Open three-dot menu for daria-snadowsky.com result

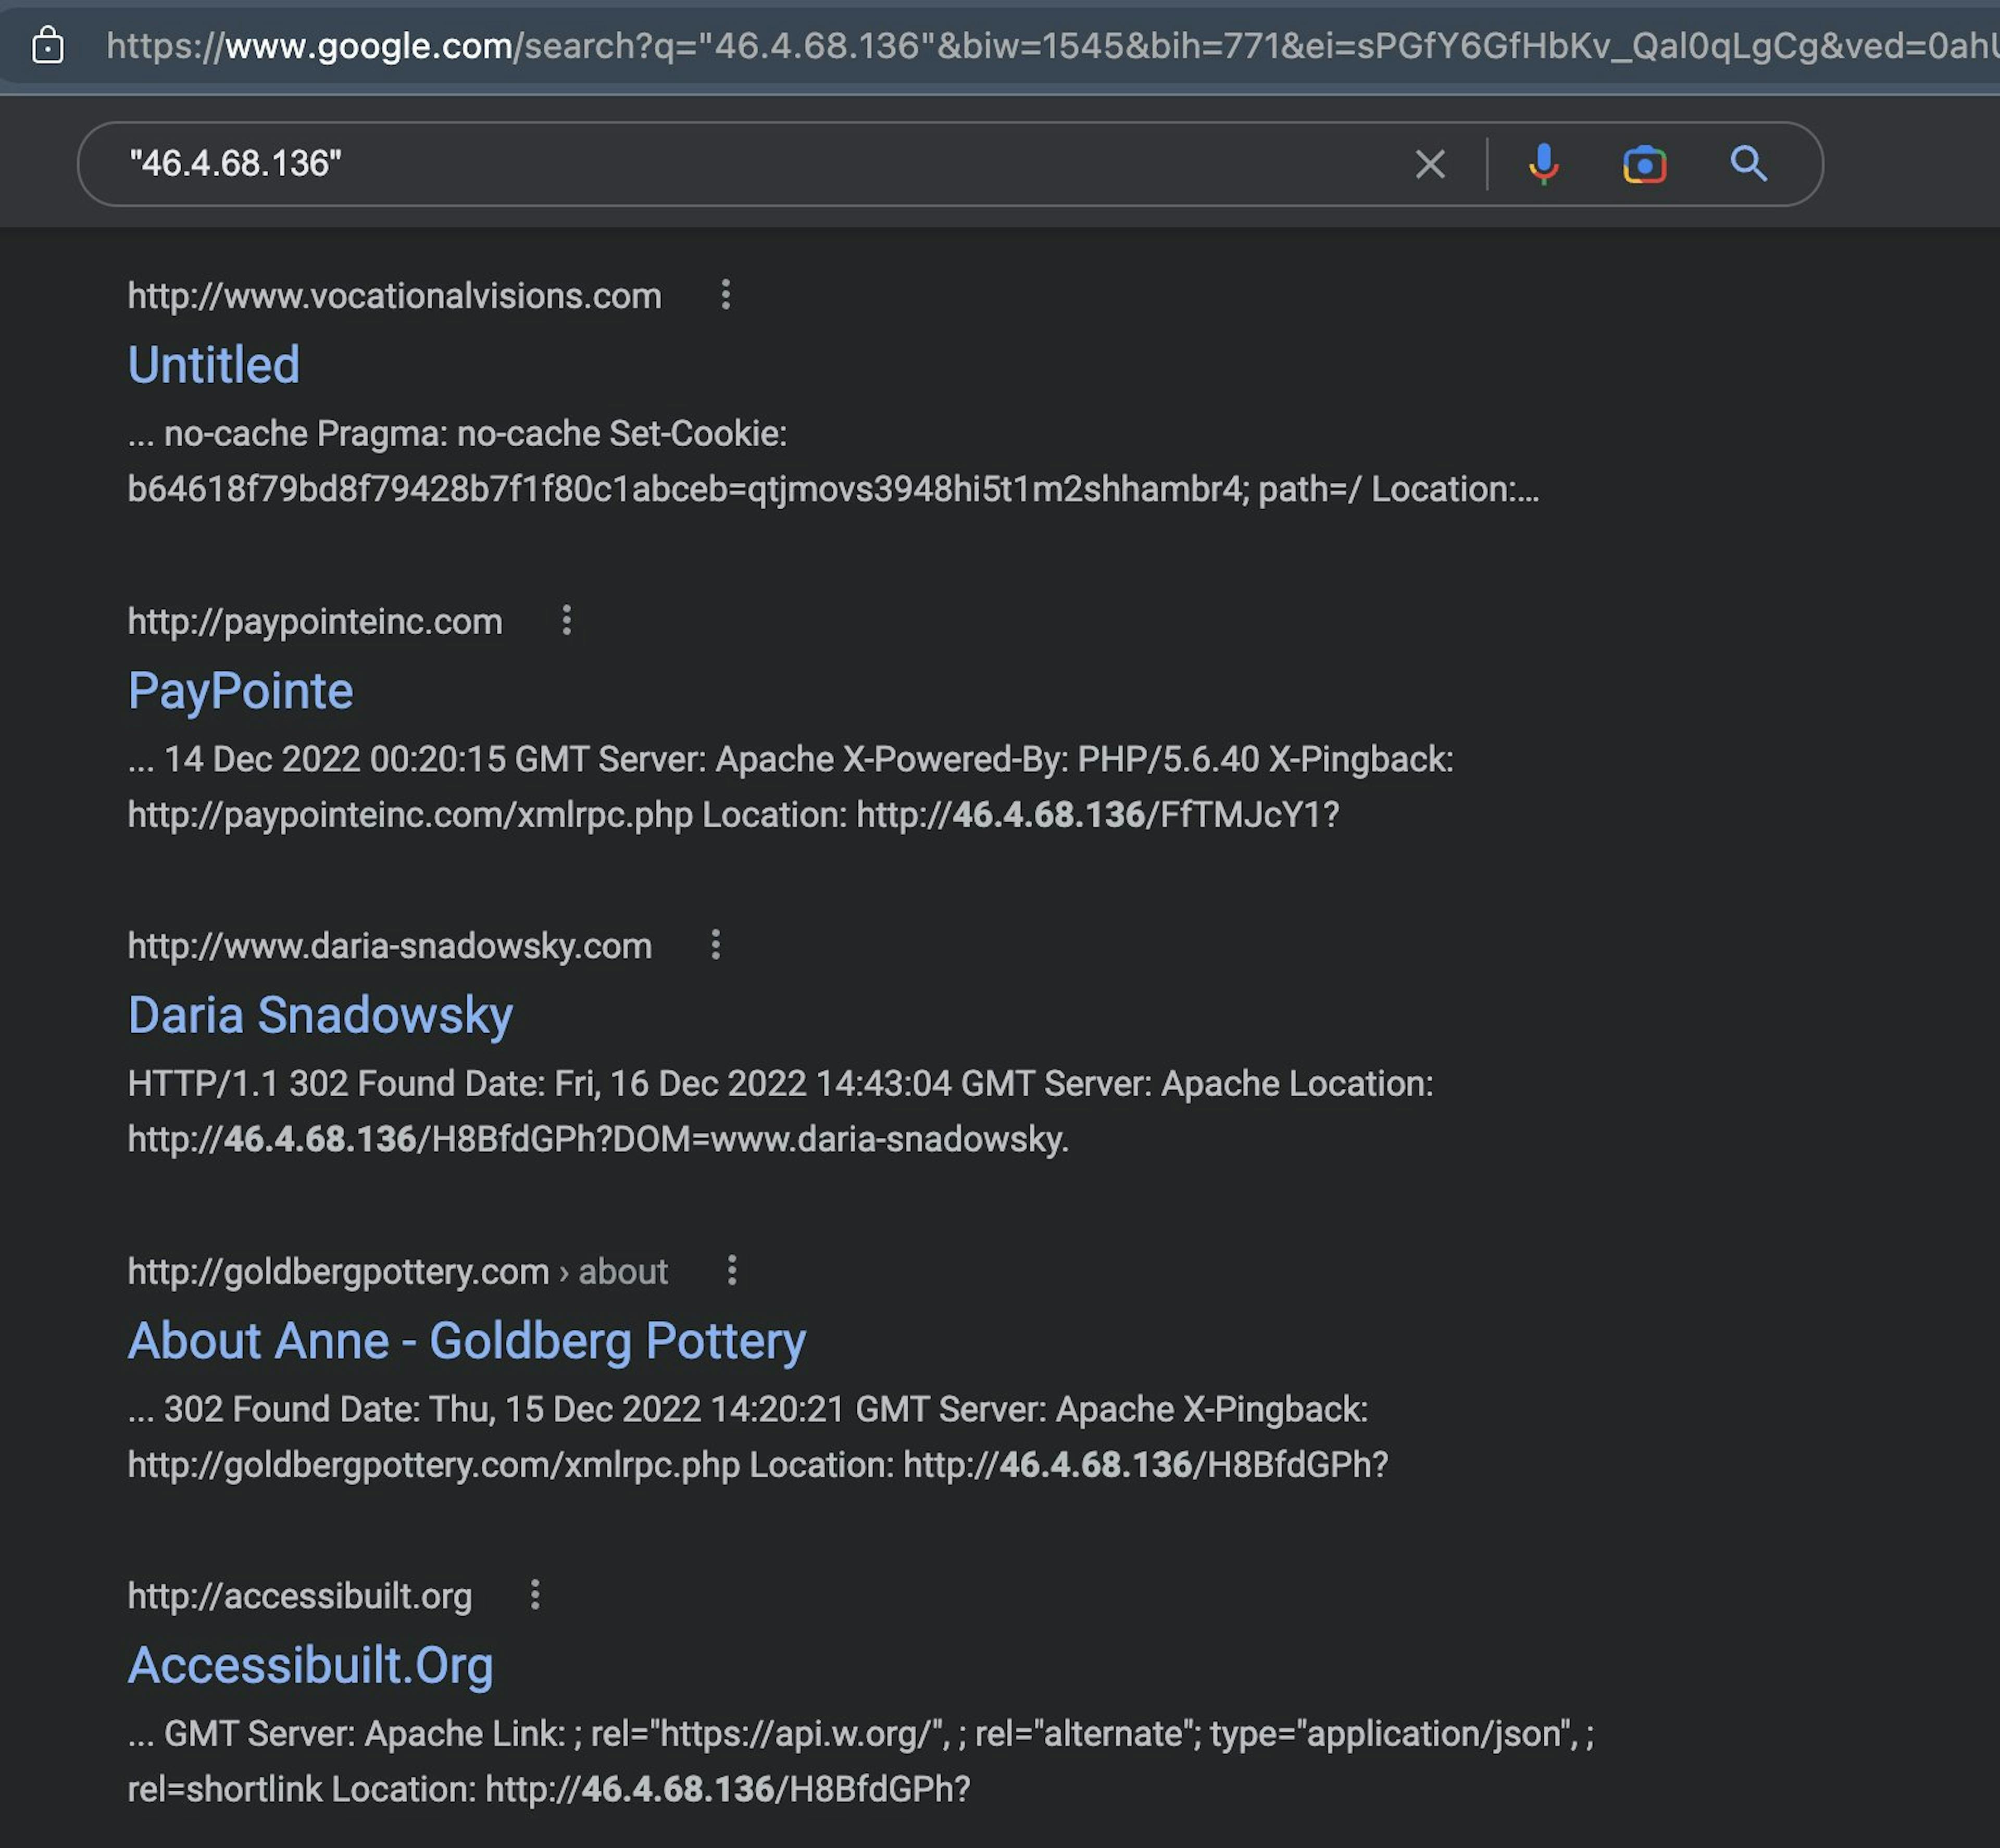click(716, 945)
